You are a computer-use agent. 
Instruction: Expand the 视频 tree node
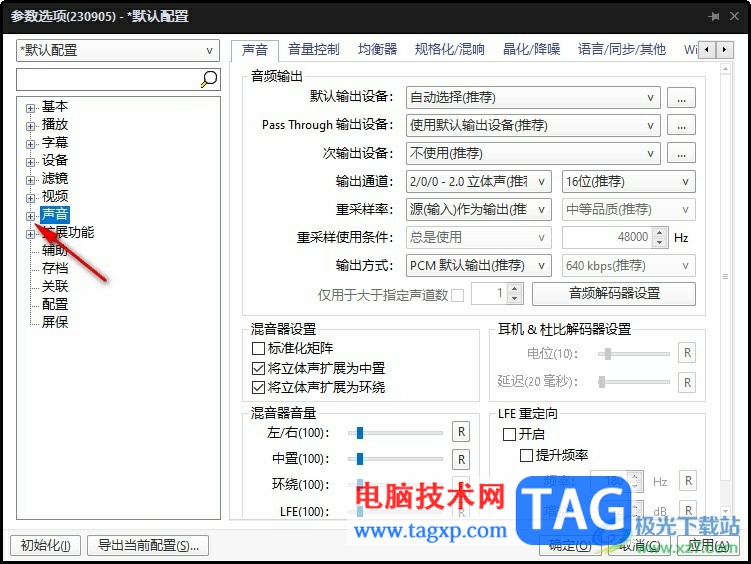tap(30, 198)
